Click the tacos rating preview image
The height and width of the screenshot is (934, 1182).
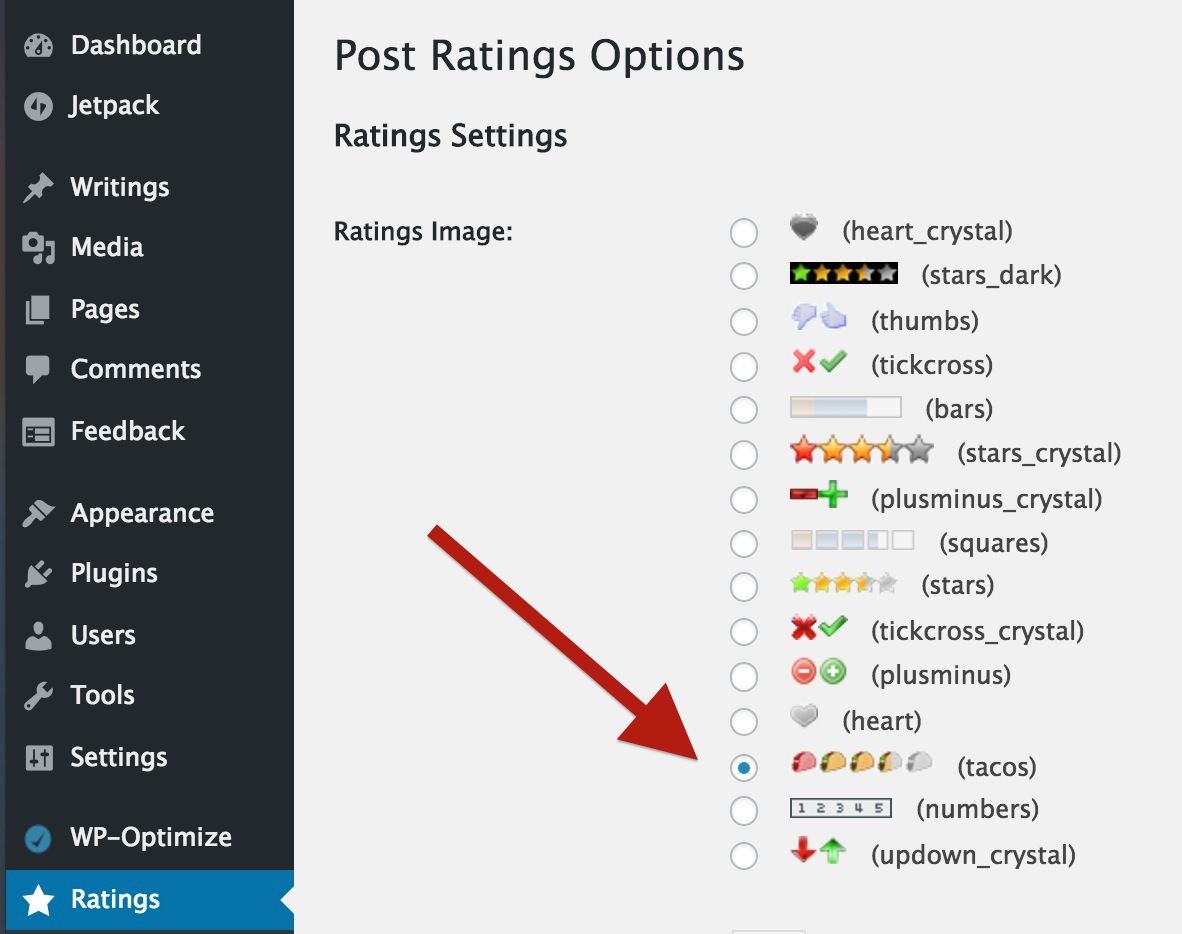[x=861, y=764]
